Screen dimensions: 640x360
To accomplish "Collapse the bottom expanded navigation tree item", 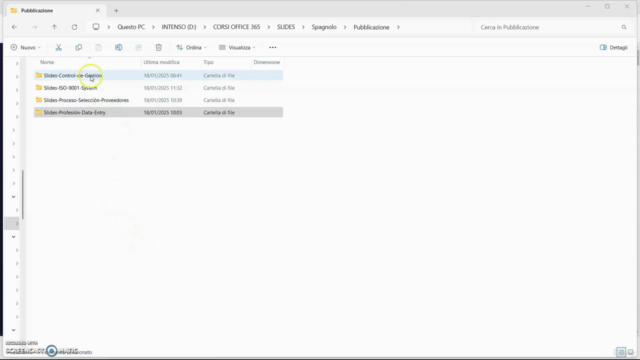I will click(x=13, y=330).
